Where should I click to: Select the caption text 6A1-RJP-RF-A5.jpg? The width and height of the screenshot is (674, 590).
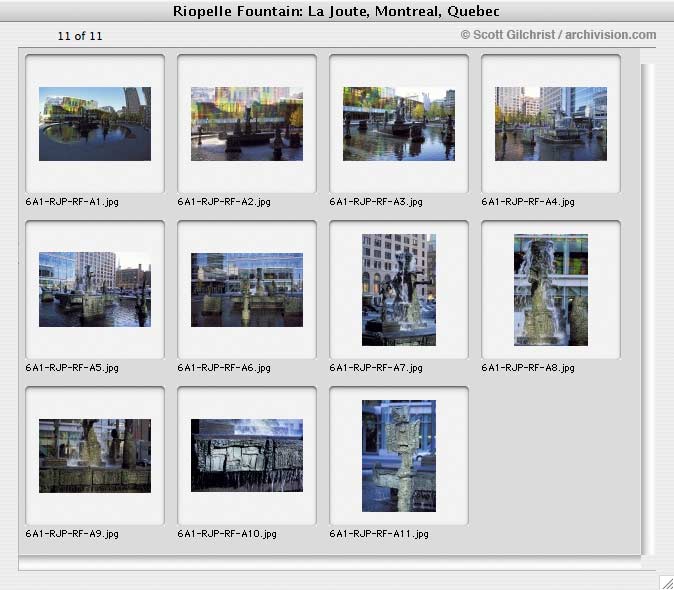[72, 368]
